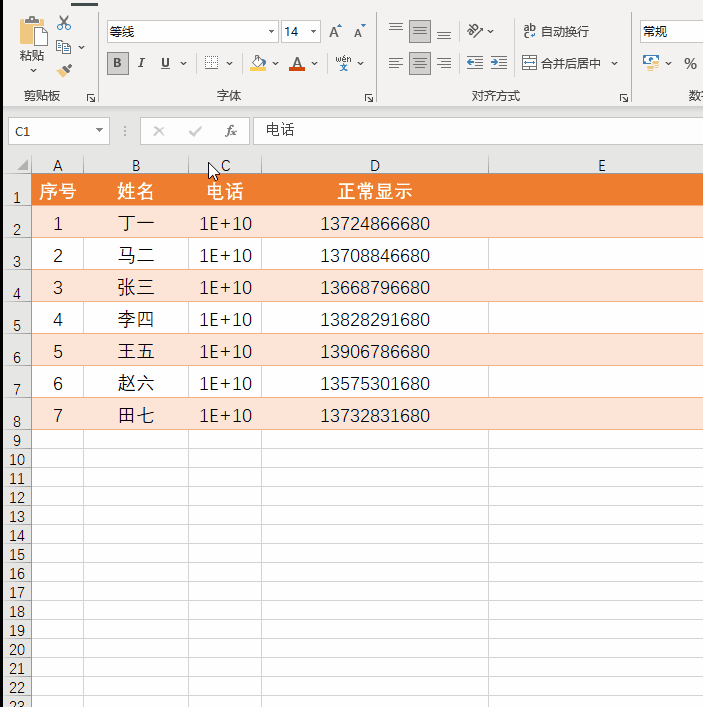Align text right
This screenshot has height=707, width=703.
click(x=444, y=63)
